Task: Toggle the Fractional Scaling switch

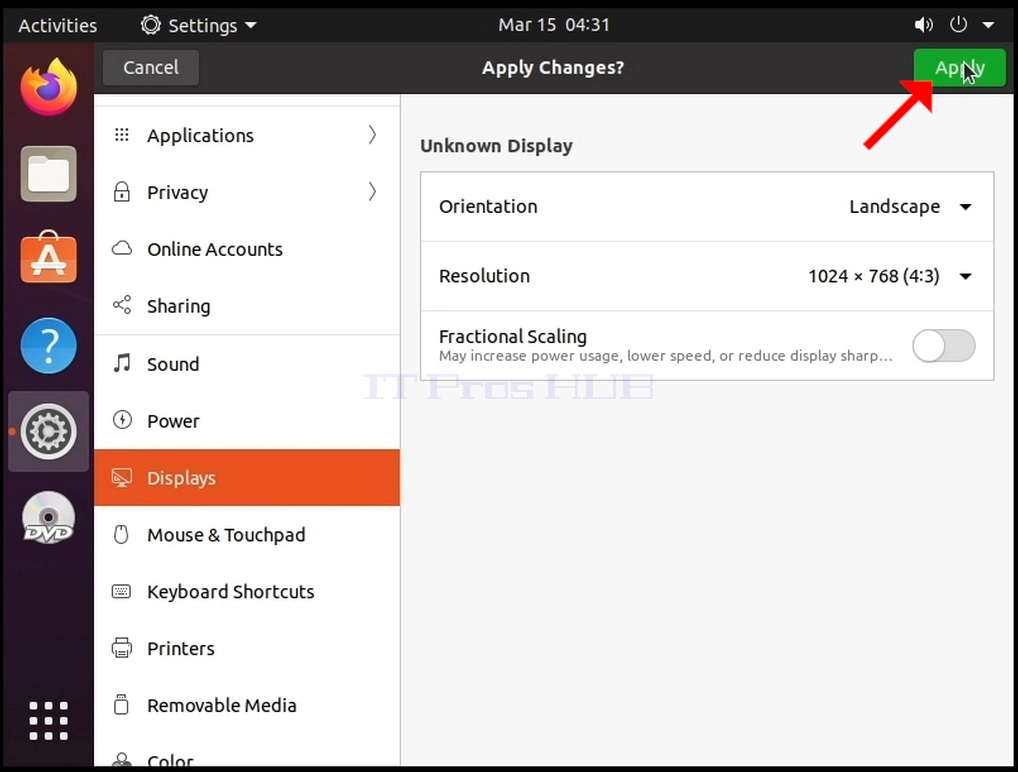Action: click(943, 345)
